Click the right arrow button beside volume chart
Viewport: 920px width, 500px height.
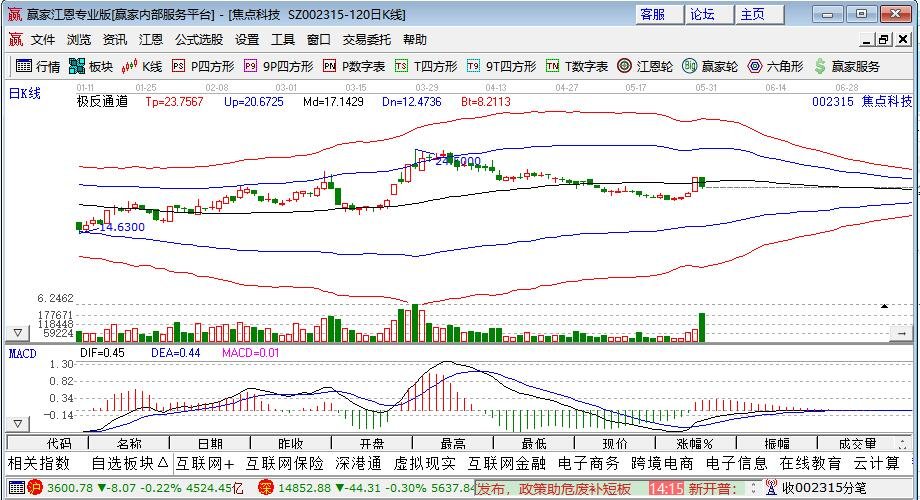(x=901, y=333)
